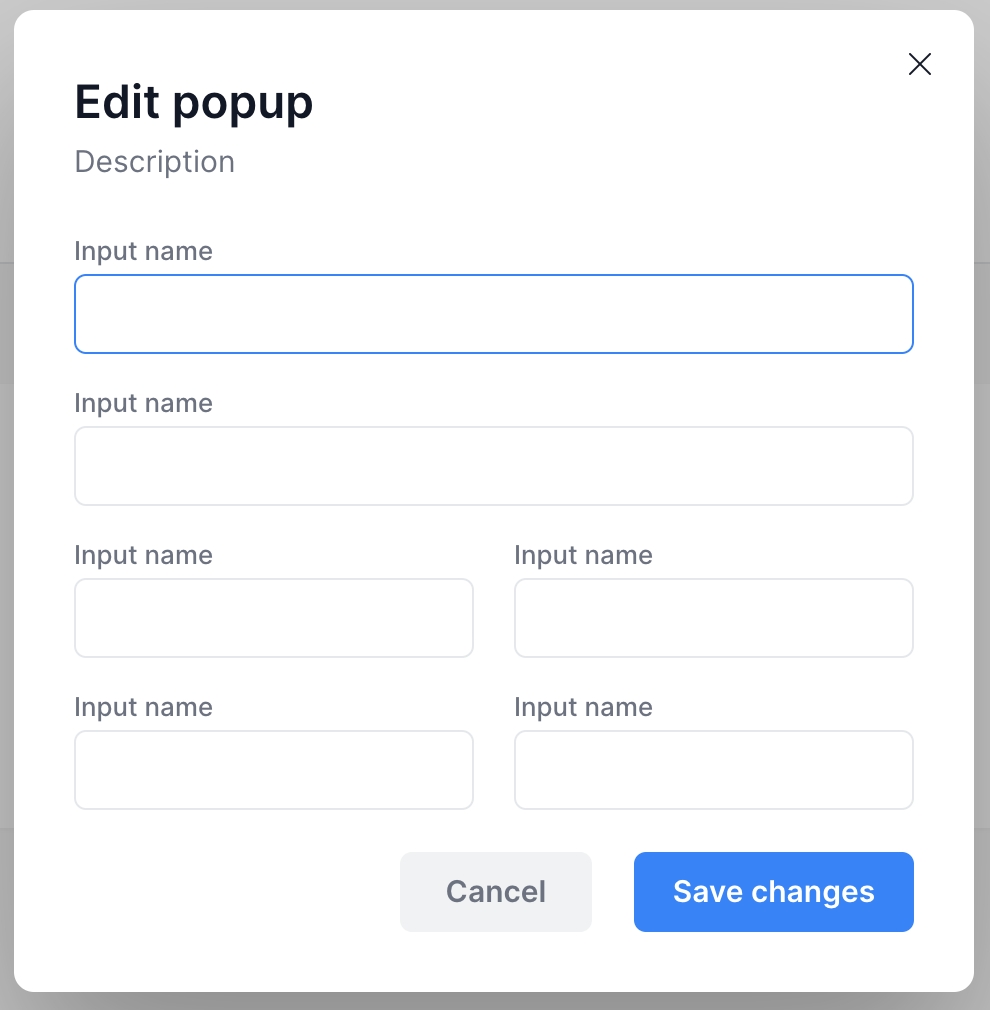
Task: Click empty footer space left of Cancel
Action: (230, 892)
